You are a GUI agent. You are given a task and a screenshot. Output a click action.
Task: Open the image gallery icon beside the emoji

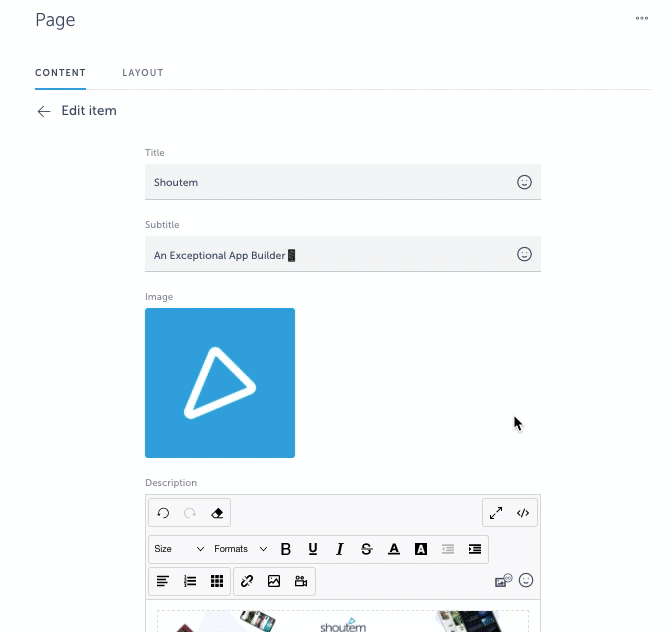[x=503, y=581]
